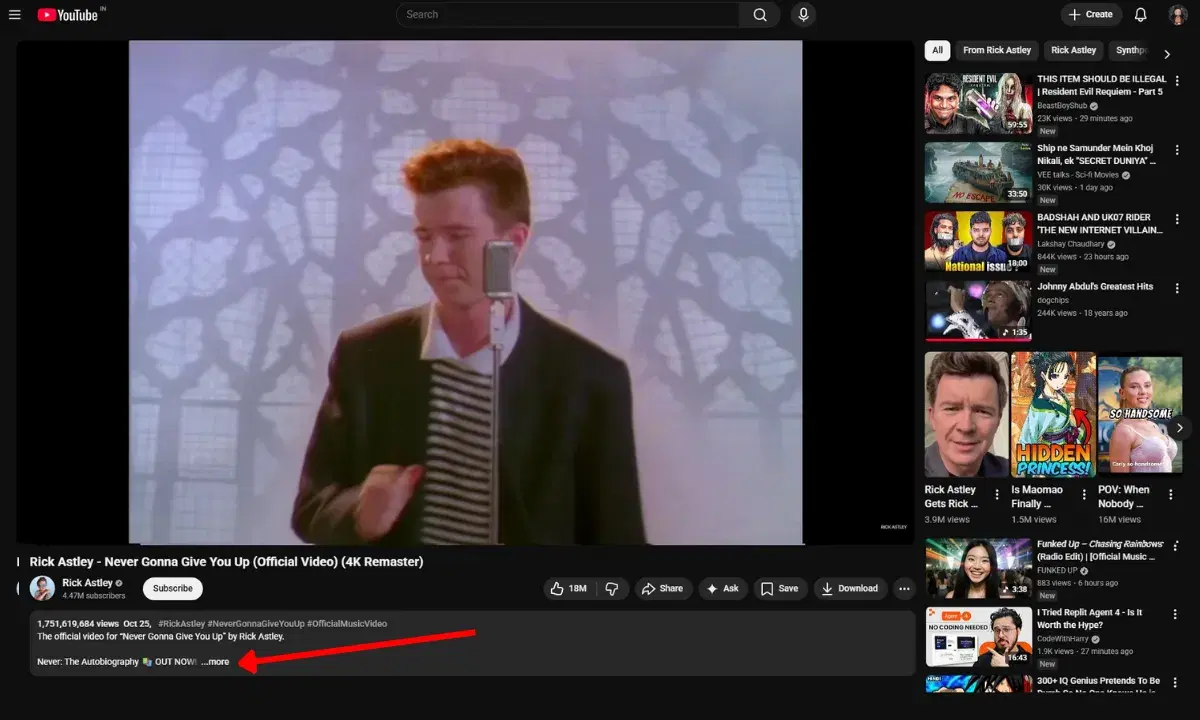Click the 1,751,619,684 views count
The height and width of the screenshot is (720, 1200).
pos(78,624)
